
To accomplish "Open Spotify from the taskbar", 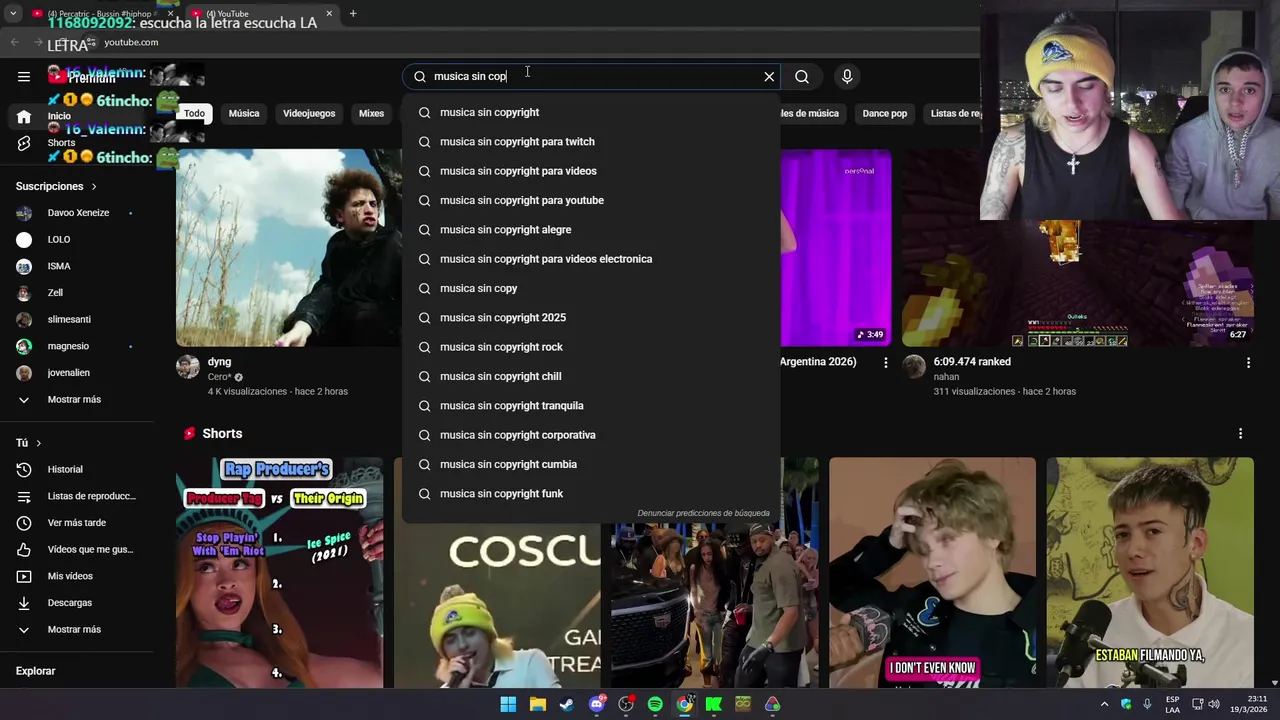I will click(x=655, y=704).
